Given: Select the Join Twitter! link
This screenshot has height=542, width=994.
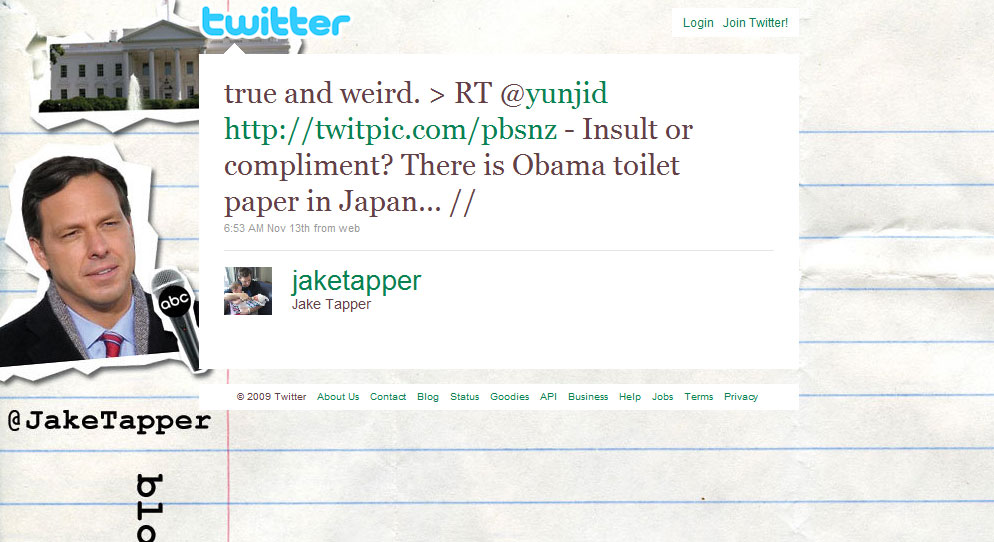Looking at the screenshot, I should (x=755, y=23).
